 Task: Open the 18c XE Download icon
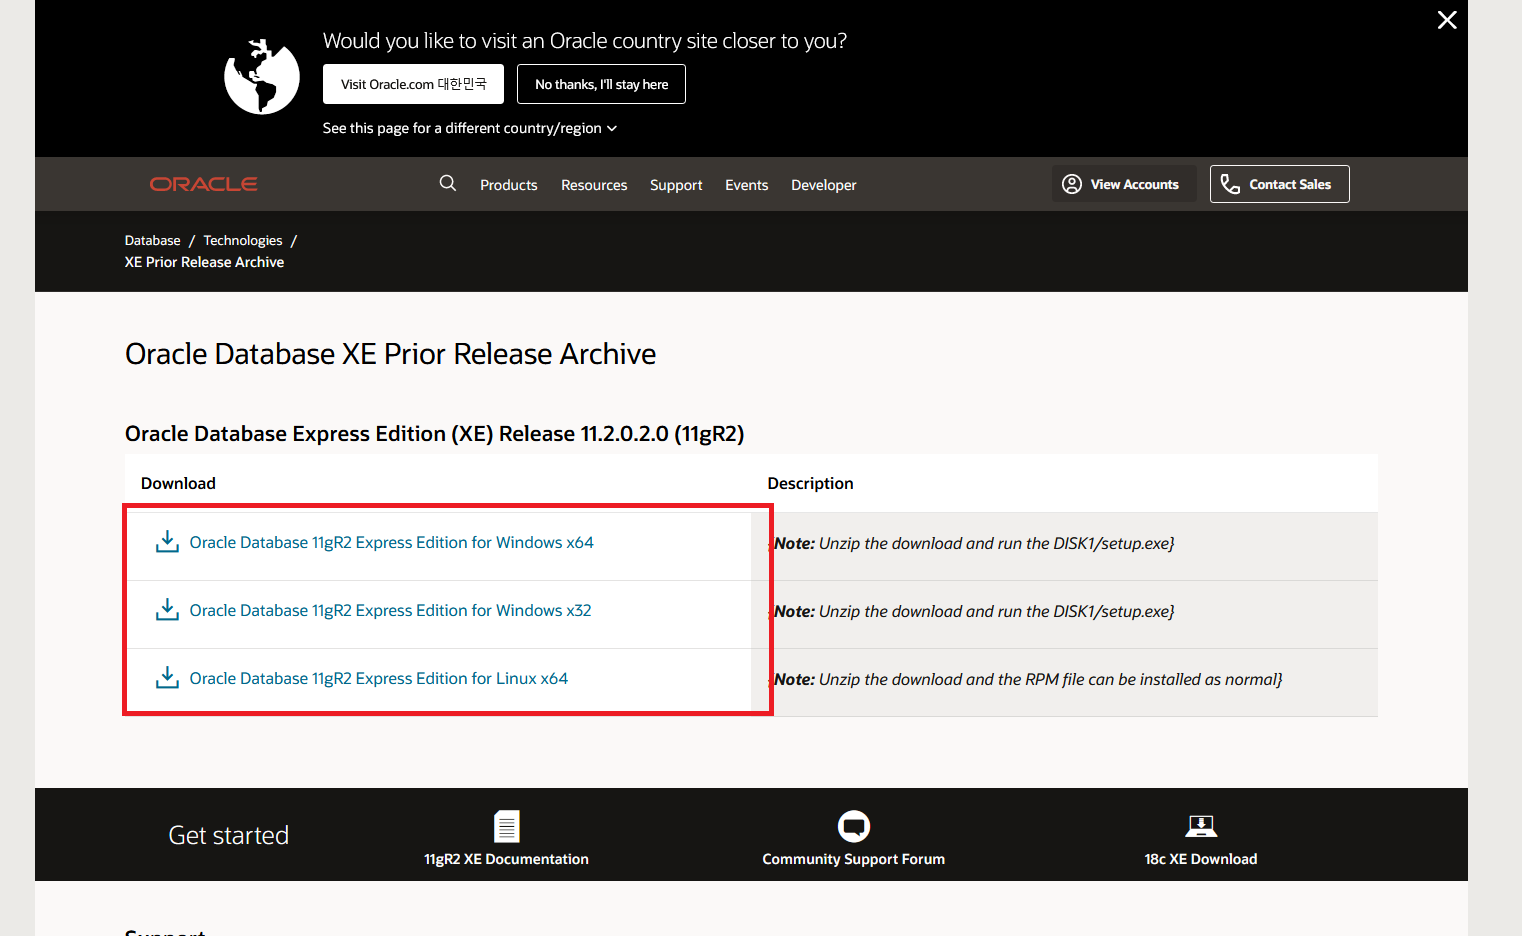click(1200, 827)
